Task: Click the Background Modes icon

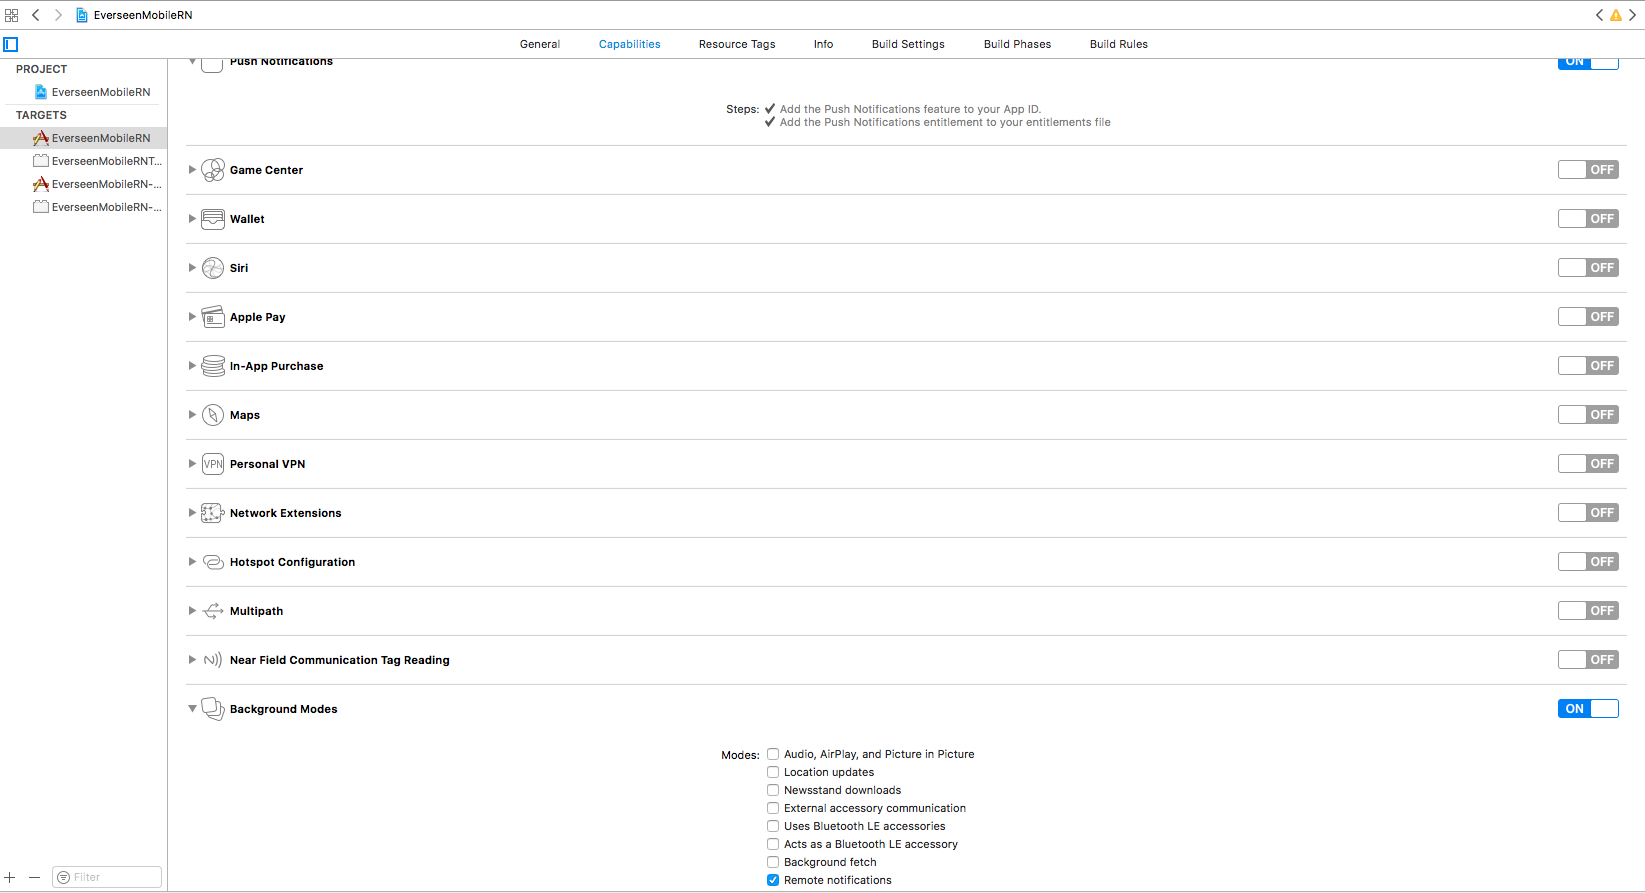Action: point(213,709)
